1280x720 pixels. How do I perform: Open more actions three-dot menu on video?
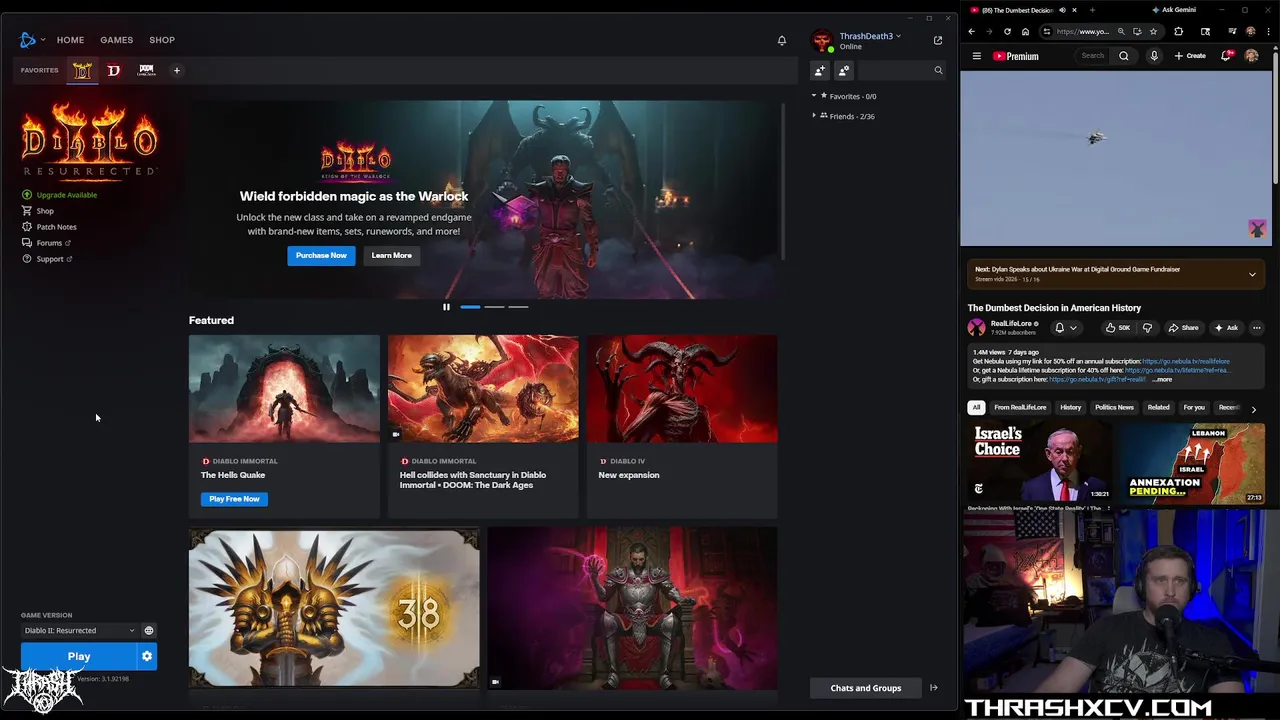(1257, 328)
